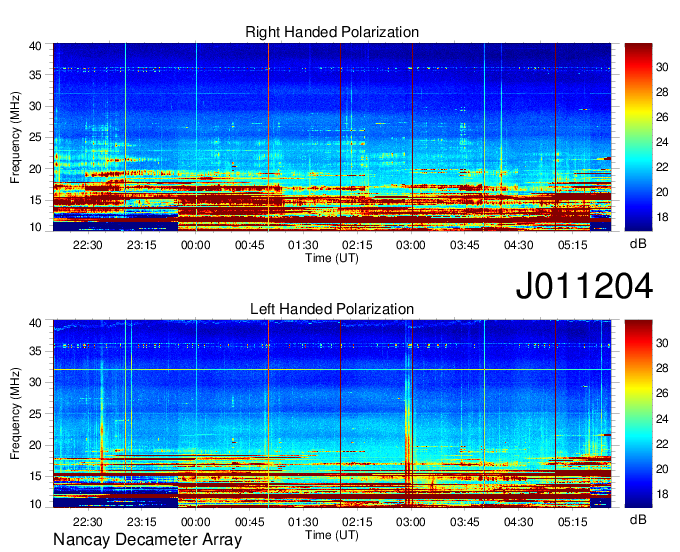Screen dimensions: 680x552
Task: Click the 03:00 time tick on Left Handed plot
Action: coord(411,522)
